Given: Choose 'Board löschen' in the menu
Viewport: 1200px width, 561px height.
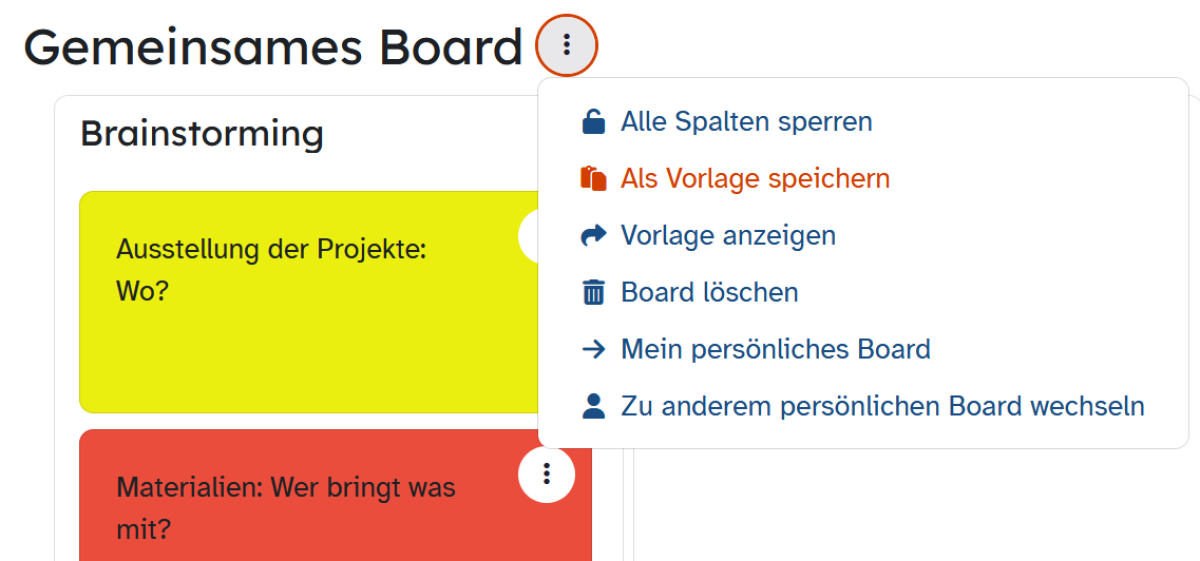Looking at the screenshot, I should [709, 293].
